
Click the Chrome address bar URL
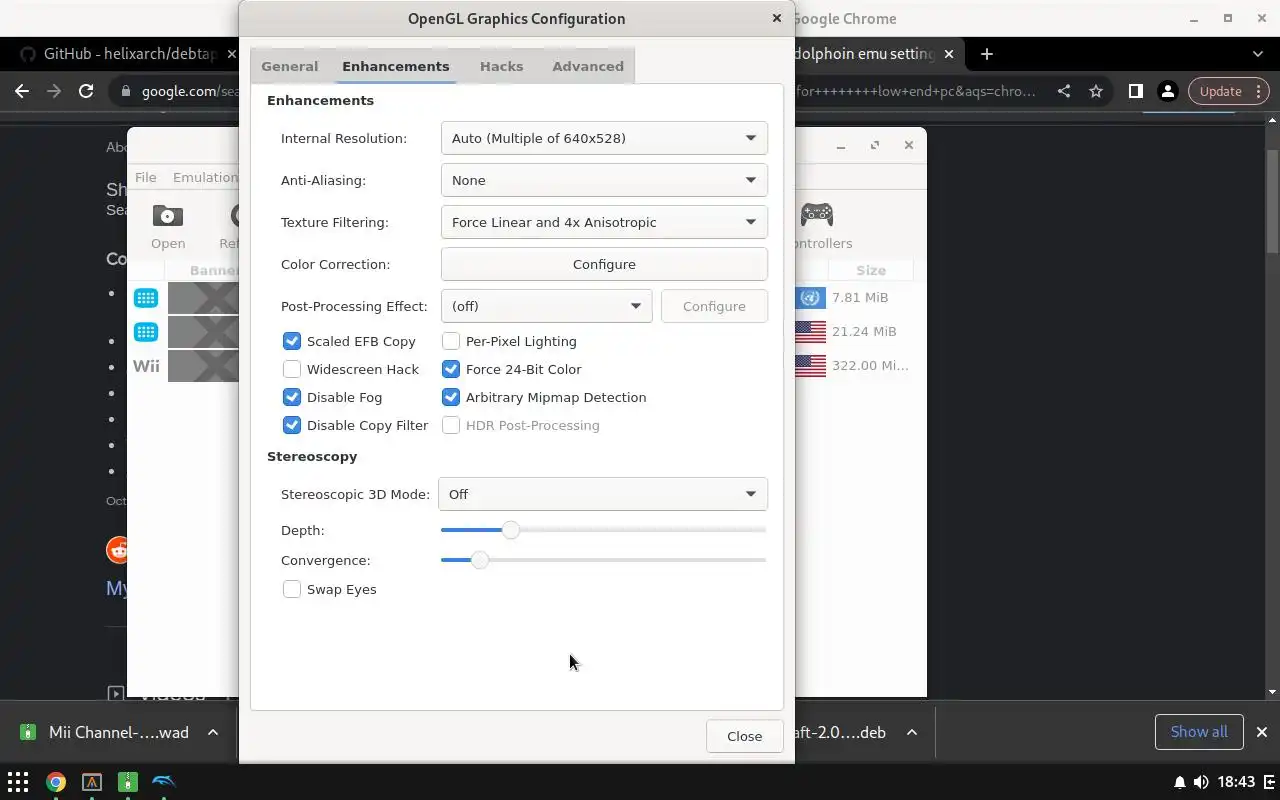click(190, 91)
